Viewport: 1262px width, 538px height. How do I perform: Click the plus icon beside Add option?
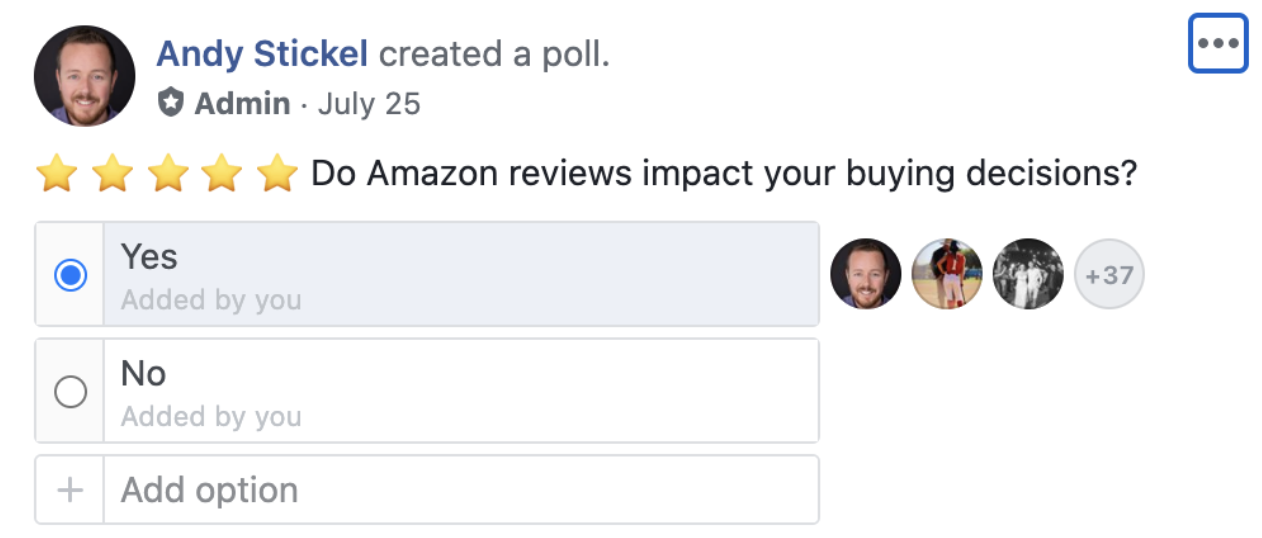70,490
